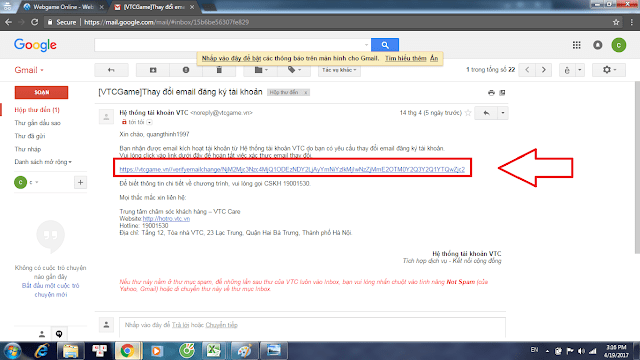This screenshot has width=640, height=360.
Task: Open 'Hộp thư đến (1)' folder
Action: [x=37, y=110]
